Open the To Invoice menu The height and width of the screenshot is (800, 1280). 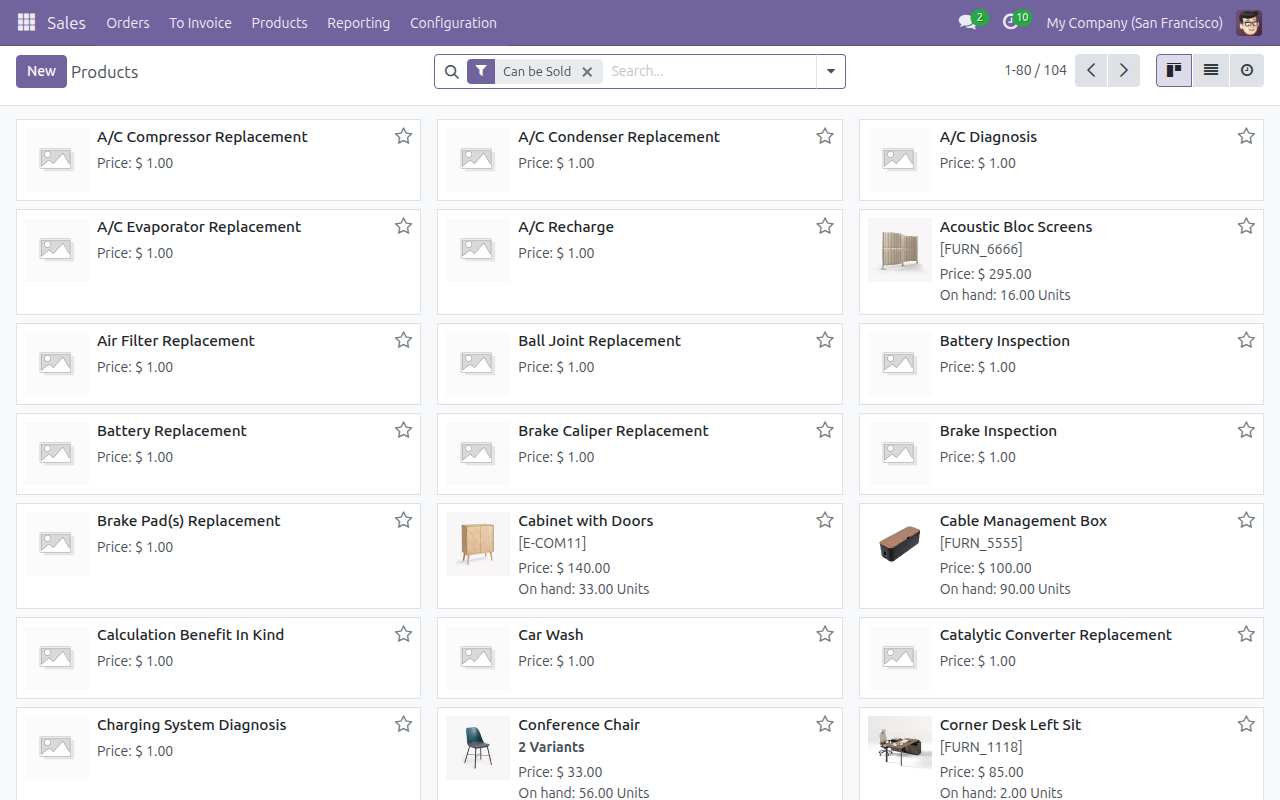point(200,22)
